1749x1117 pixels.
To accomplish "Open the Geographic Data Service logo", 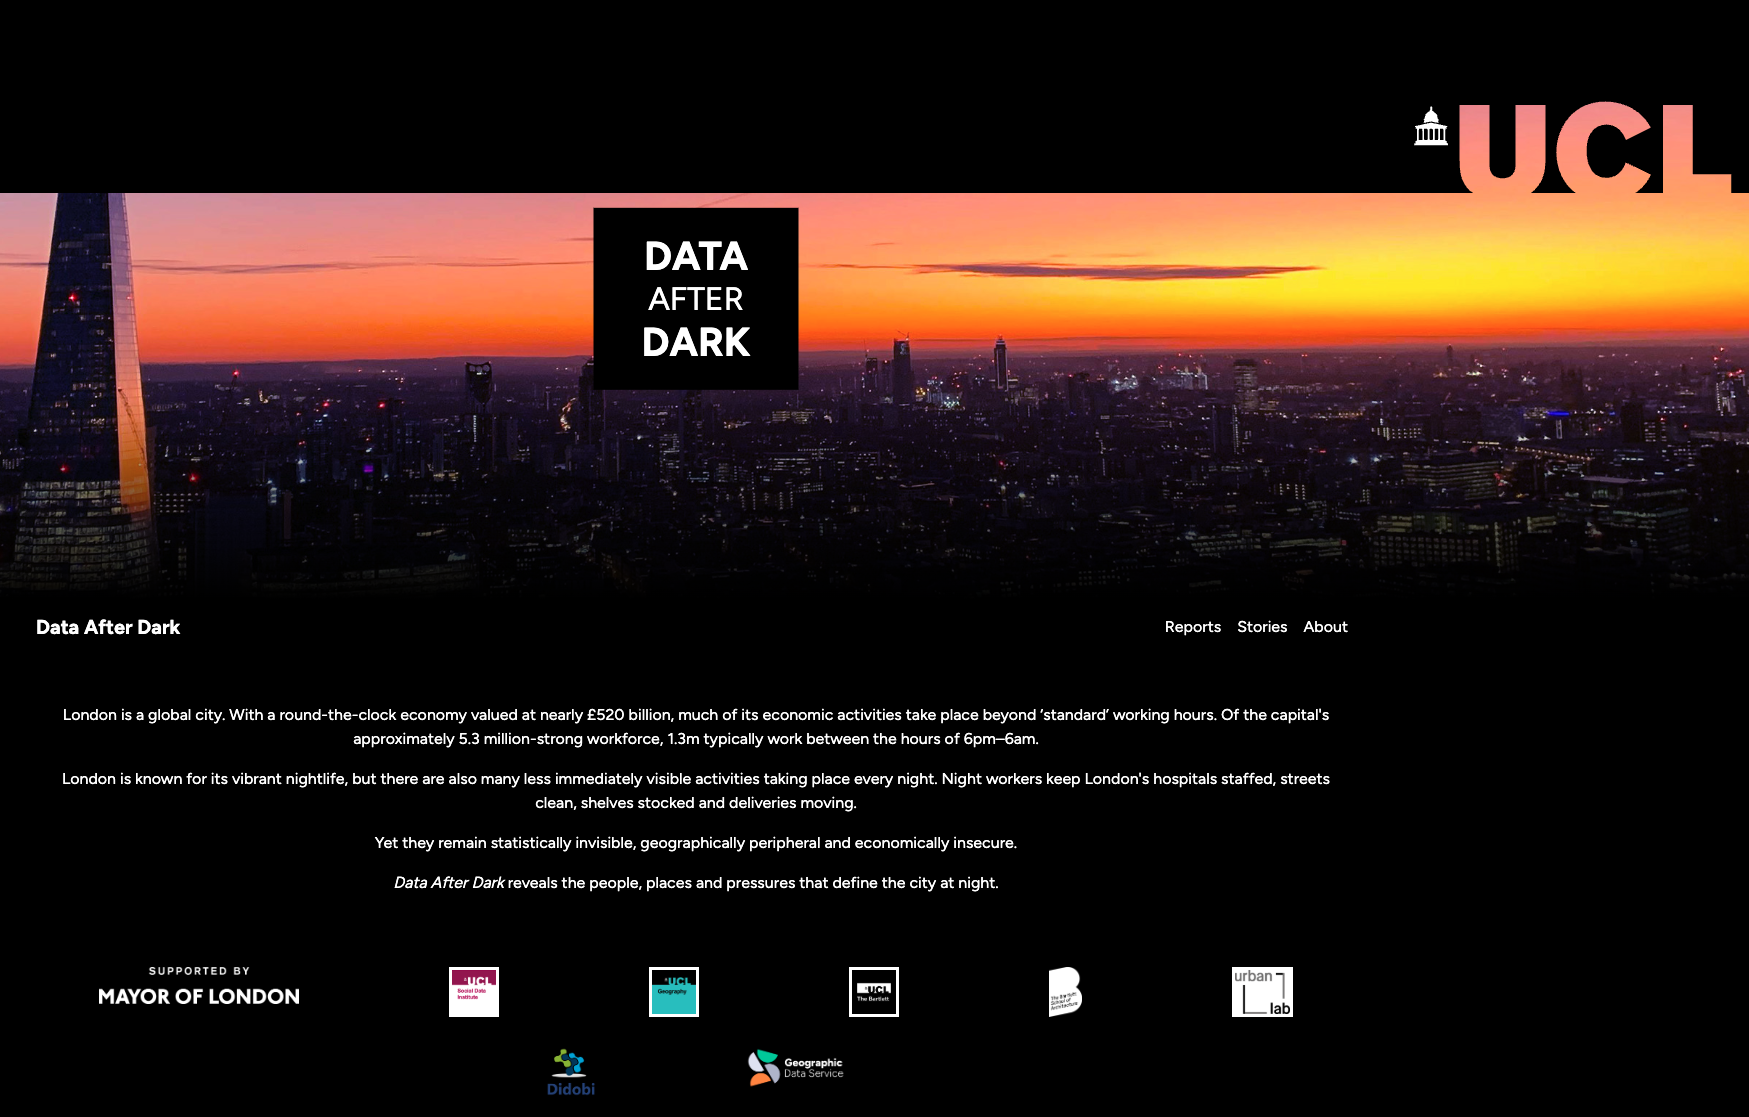I will point(796,1068).
